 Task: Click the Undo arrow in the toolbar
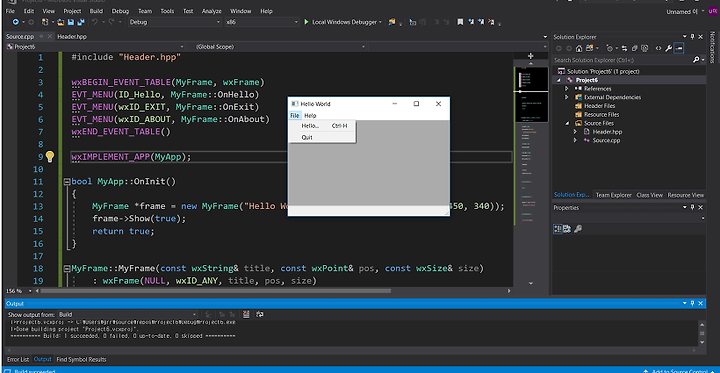tap(95, 22)
